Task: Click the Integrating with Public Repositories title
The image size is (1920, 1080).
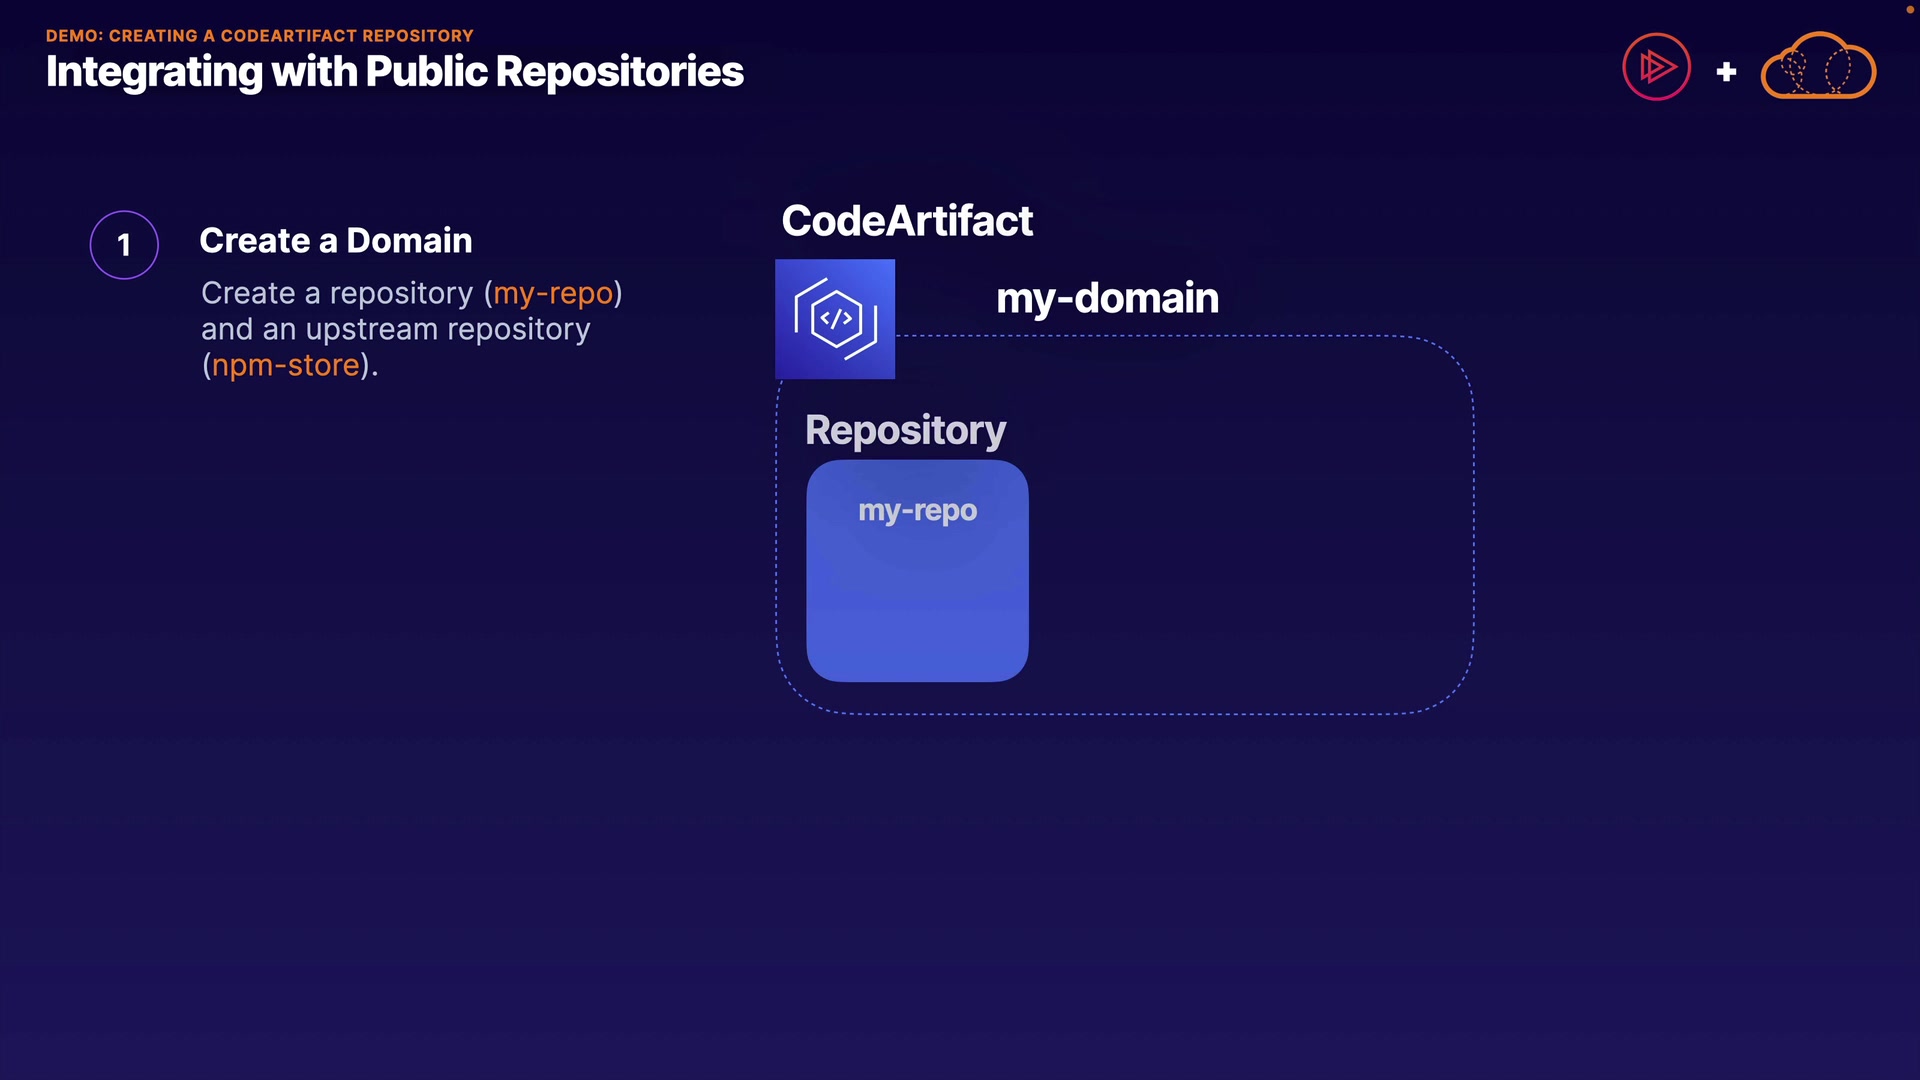Action: point(394,72)
